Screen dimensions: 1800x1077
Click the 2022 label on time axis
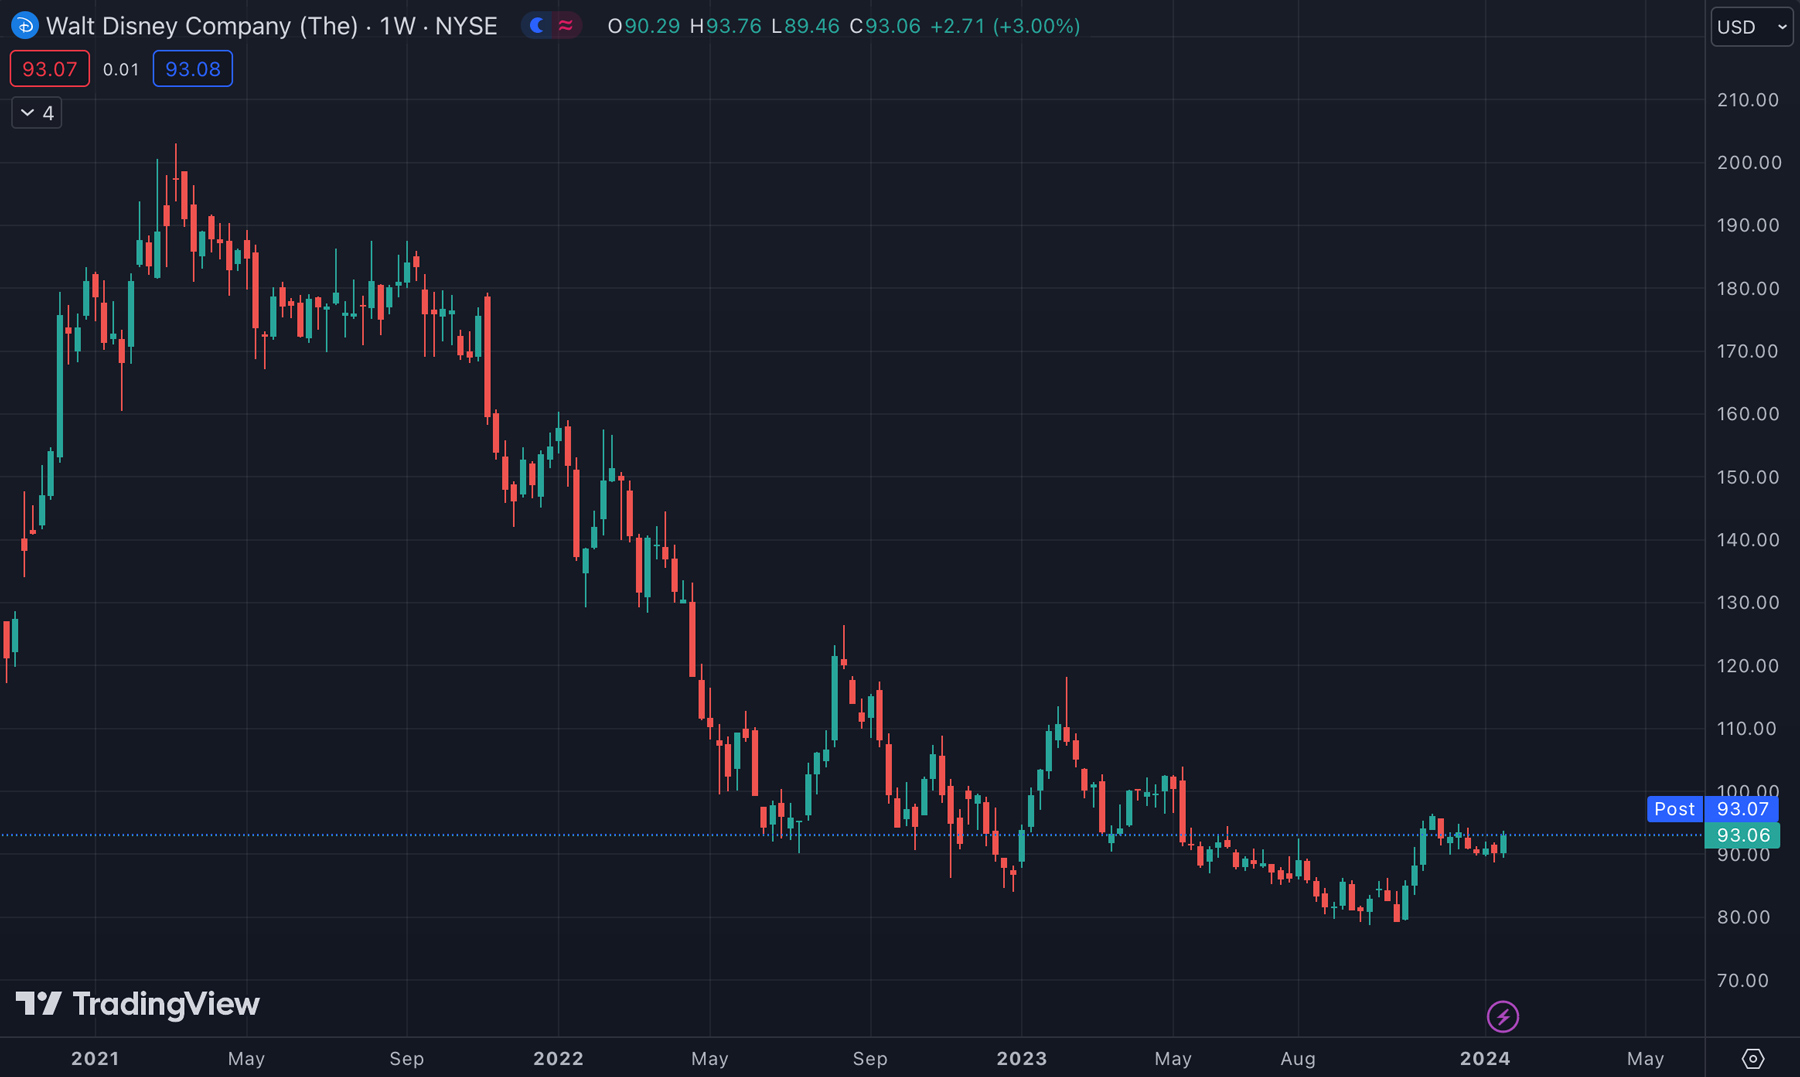tap(558, 1058)
